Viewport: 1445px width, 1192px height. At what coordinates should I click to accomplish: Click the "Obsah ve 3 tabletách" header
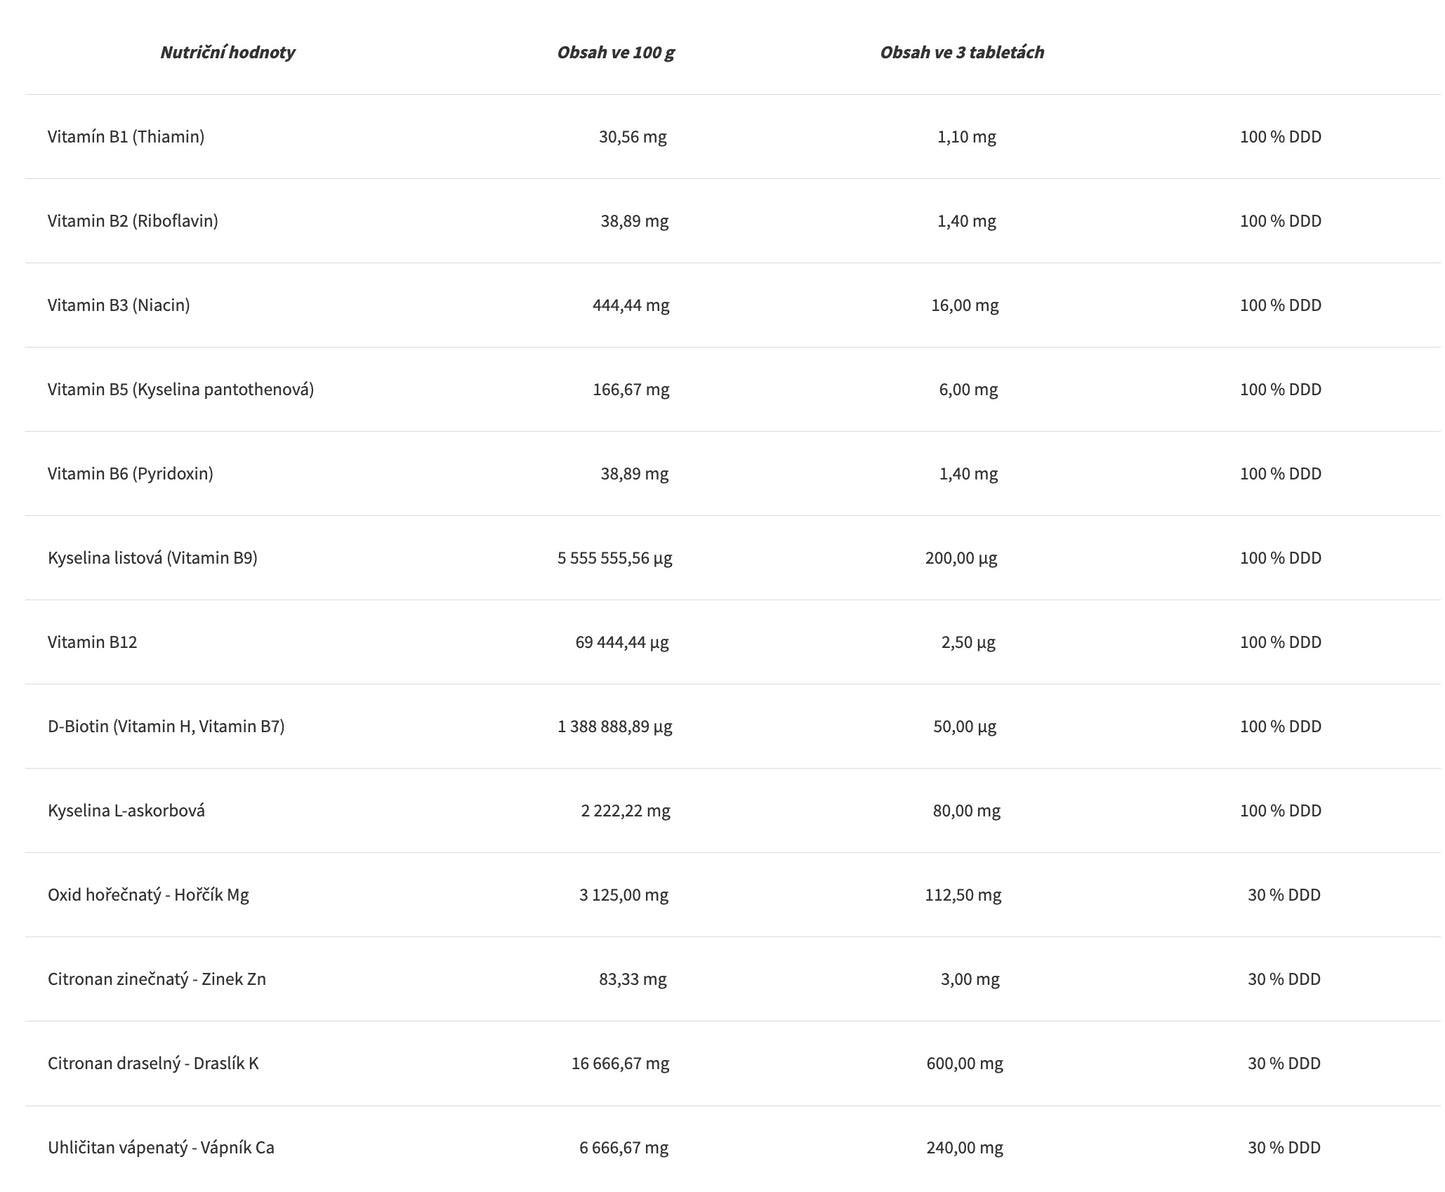pos(961,52)
